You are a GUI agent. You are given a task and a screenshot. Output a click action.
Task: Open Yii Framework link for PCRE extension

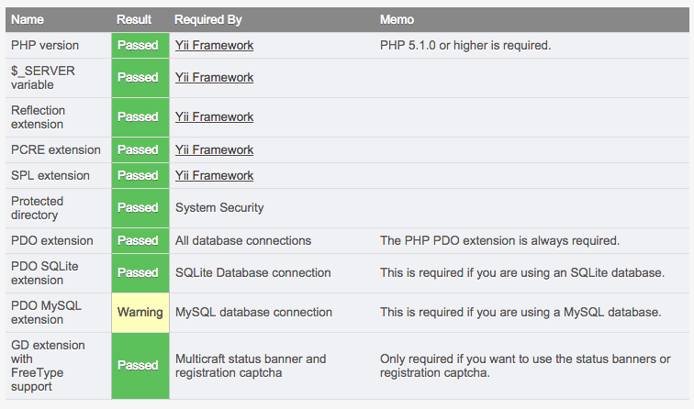(214, 150)
